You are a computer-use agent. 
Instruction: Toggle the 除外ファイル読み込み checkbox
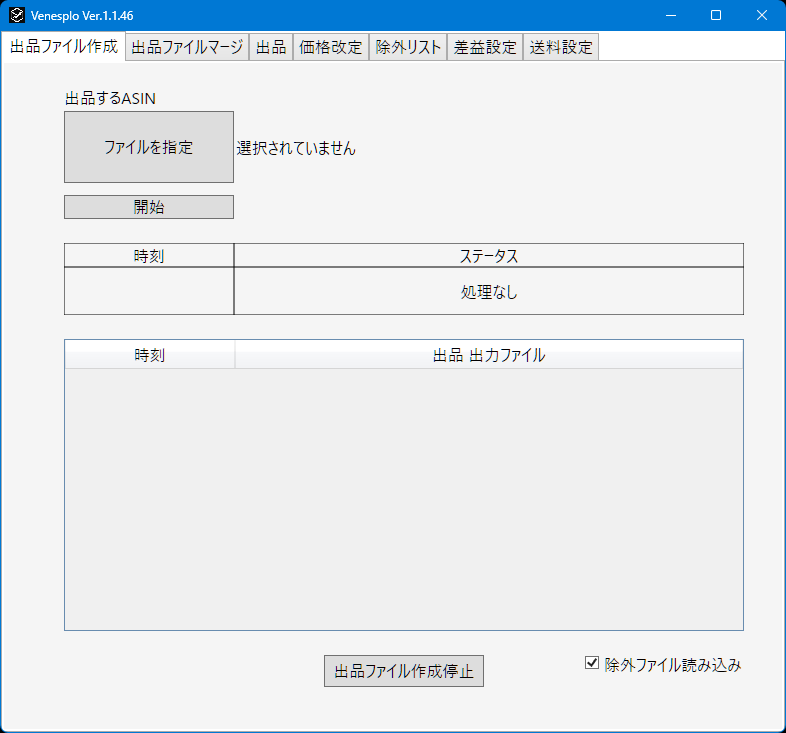592,663
